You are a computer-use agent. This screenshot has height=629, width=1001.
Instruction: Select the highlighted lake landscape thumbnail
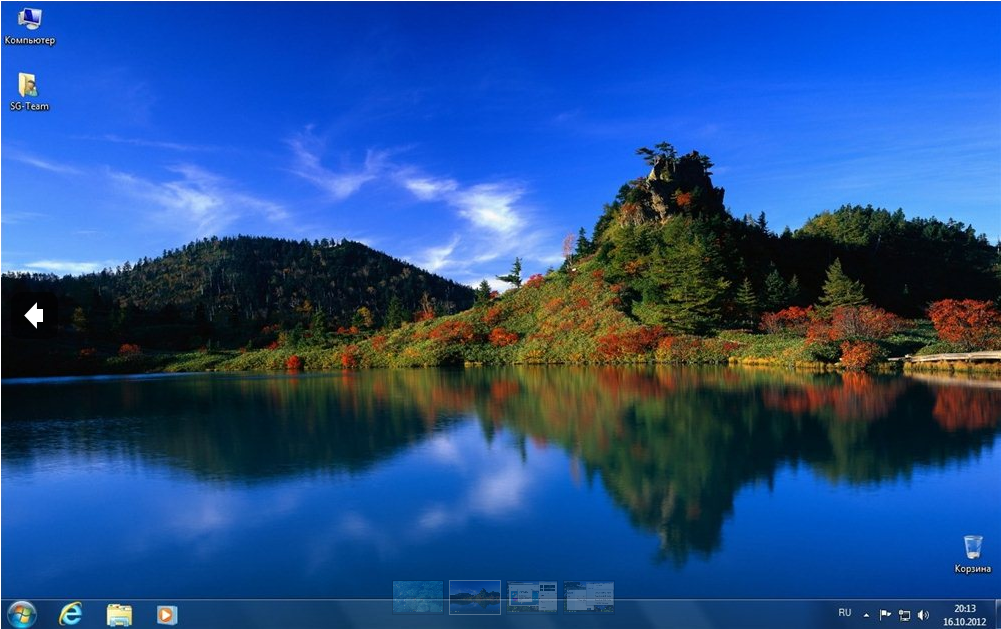click(475, 597)
